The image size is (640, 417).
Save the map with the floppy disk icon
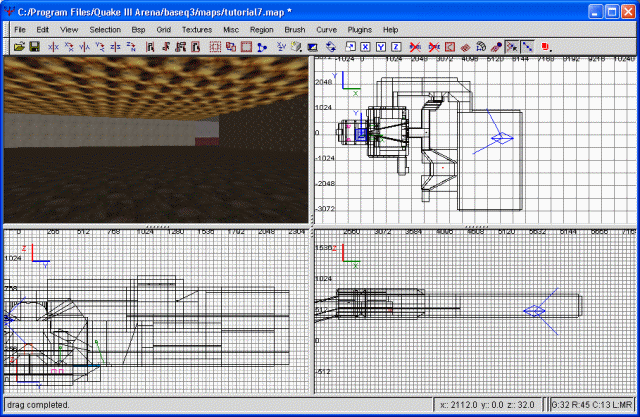[34, 47]
